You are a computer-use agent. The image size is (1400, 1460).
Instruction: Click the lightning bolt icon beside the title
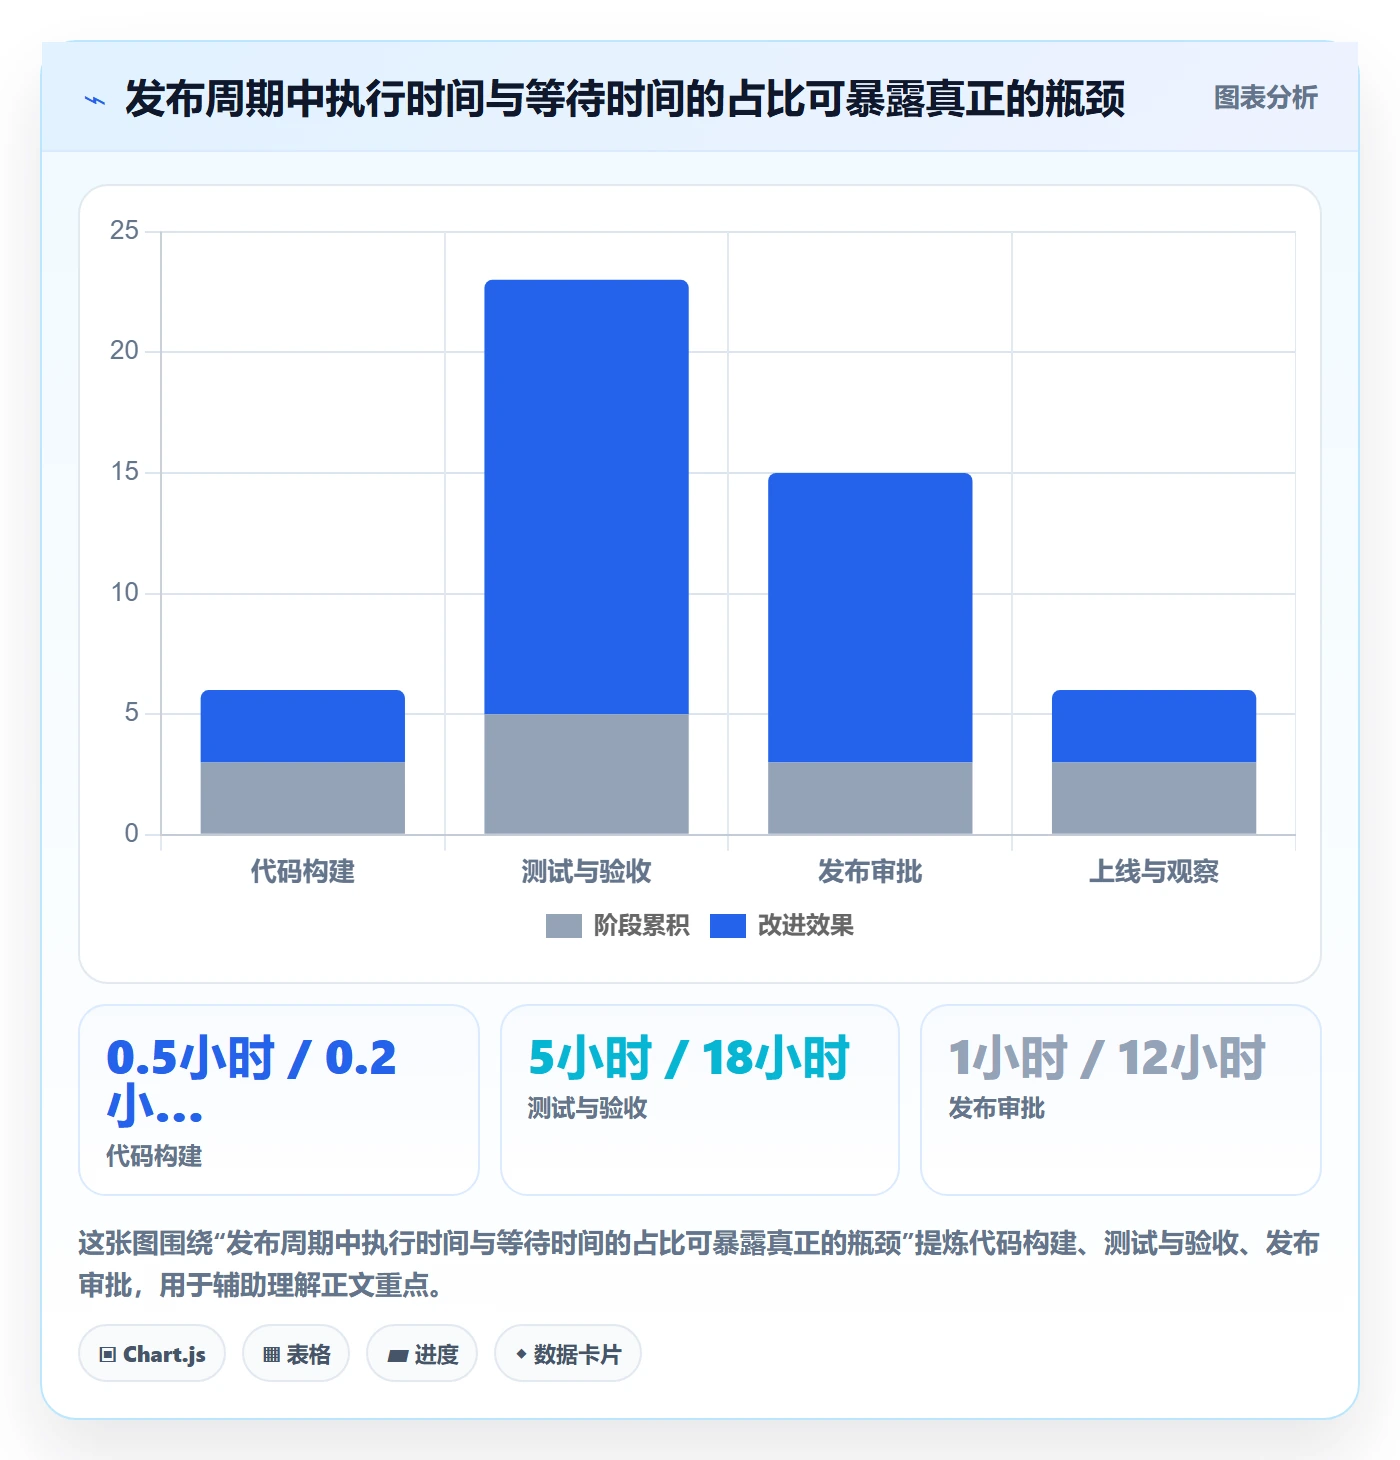95,100
